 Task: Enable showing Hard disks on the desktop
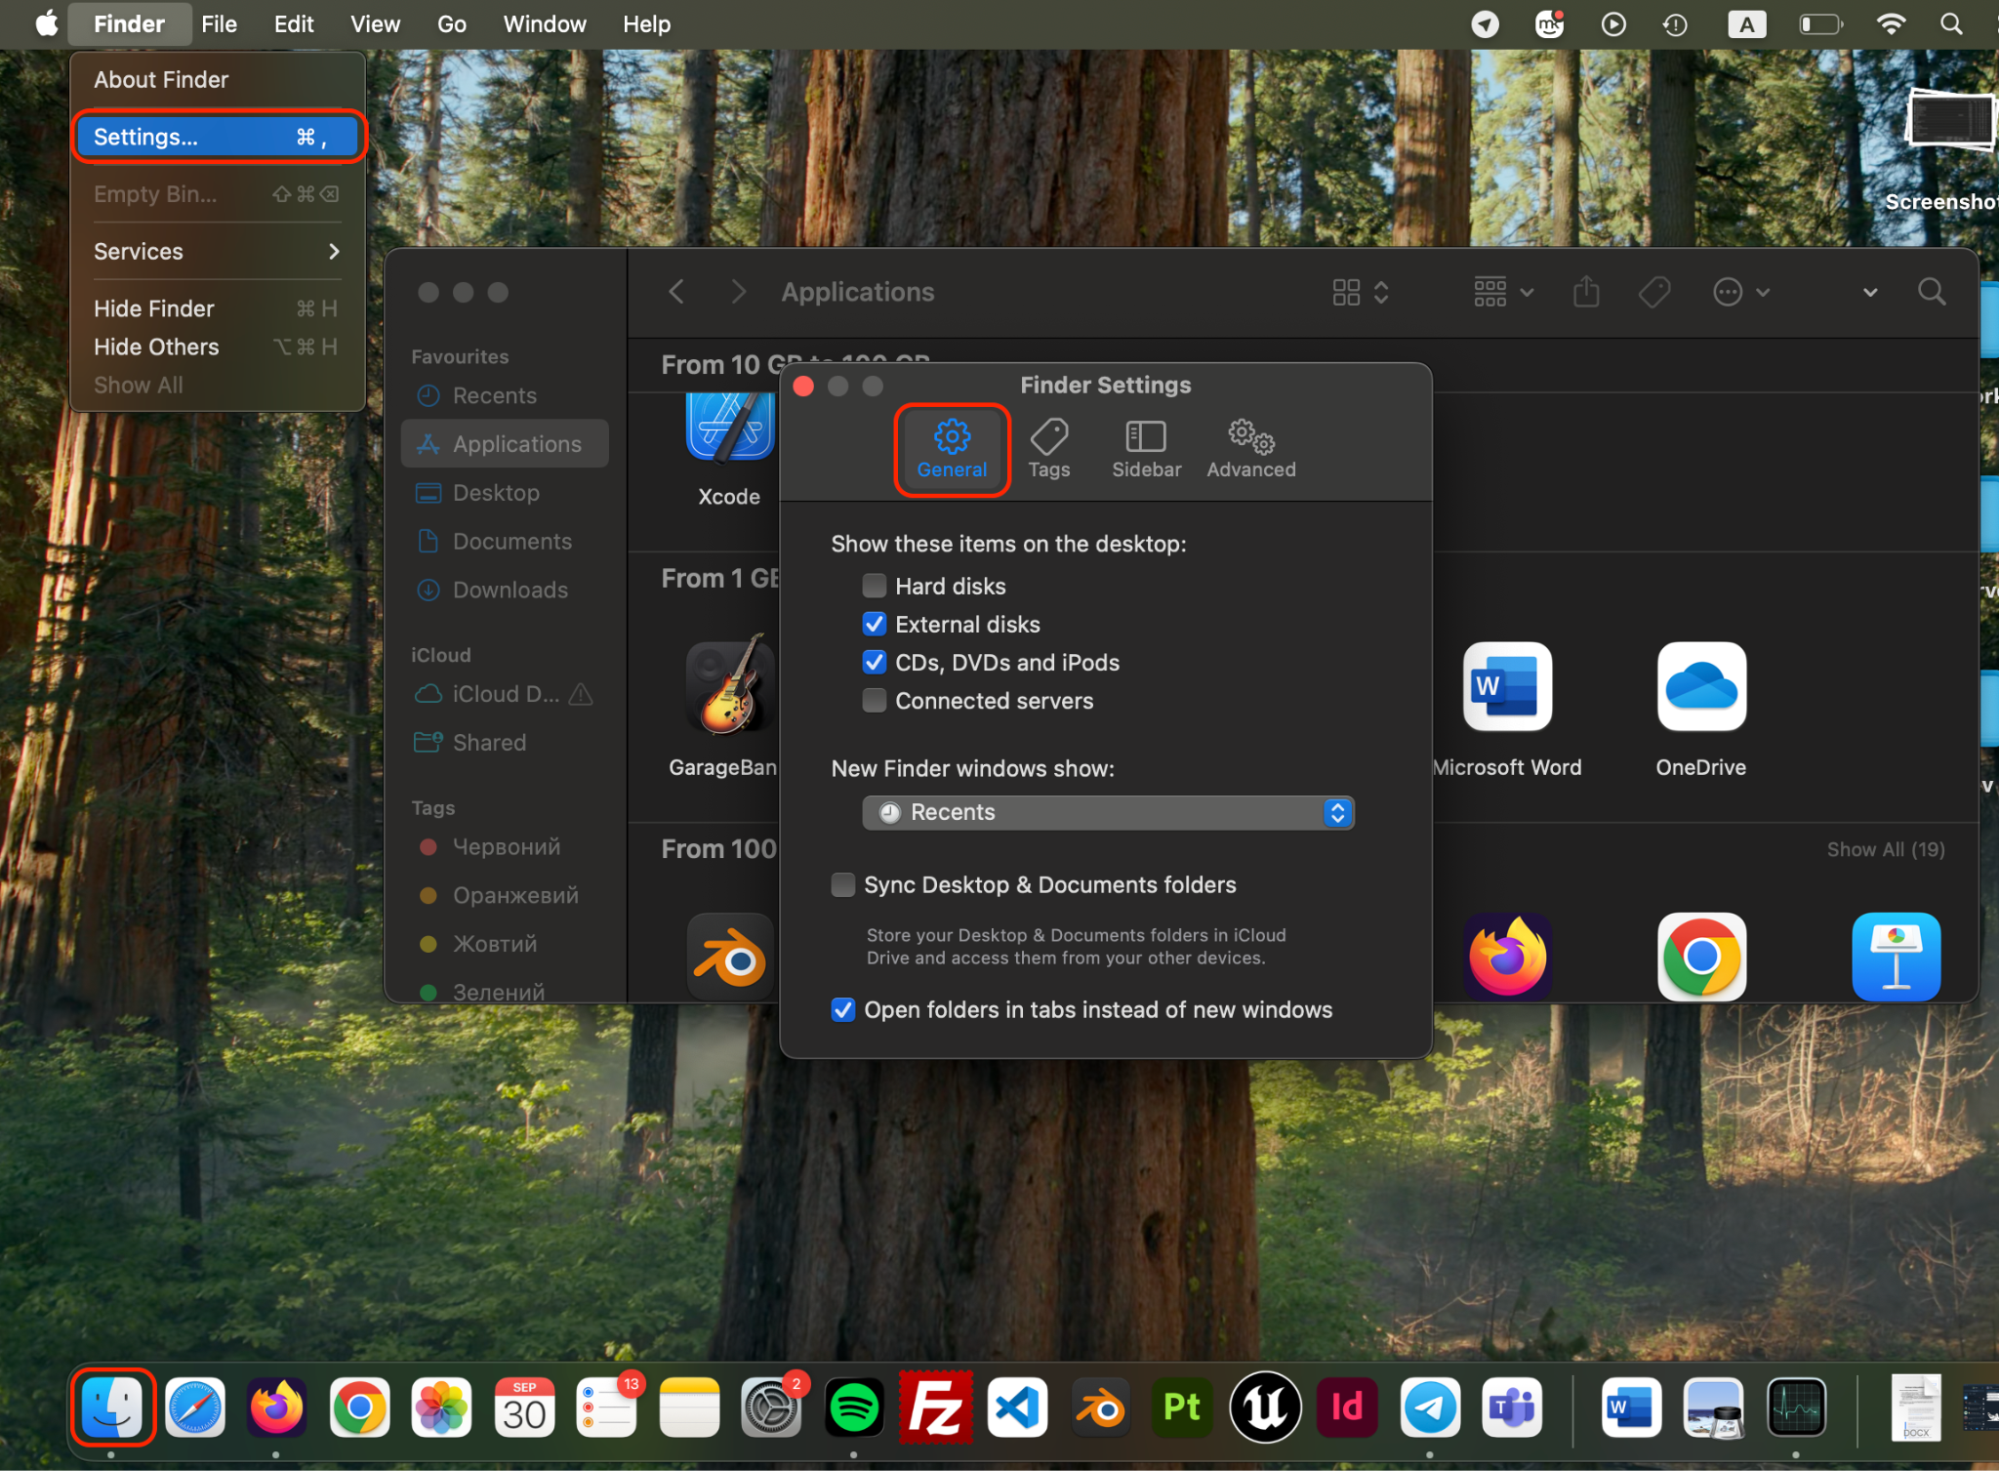click(874, 585)
